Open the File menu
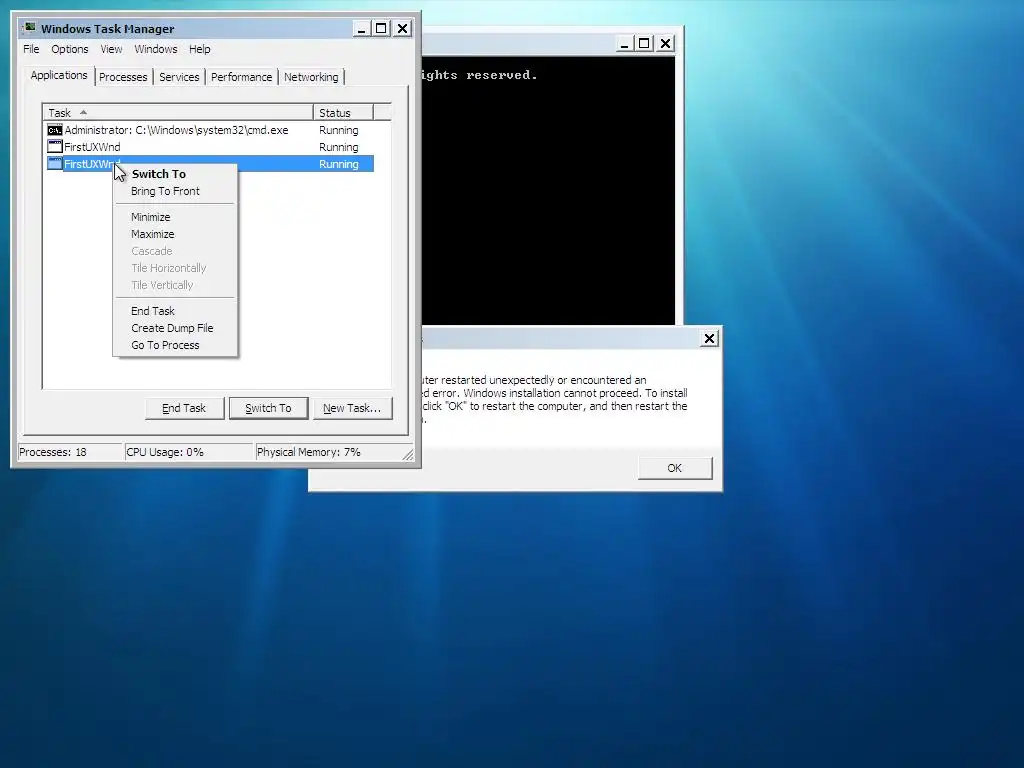 pos(31,49)
